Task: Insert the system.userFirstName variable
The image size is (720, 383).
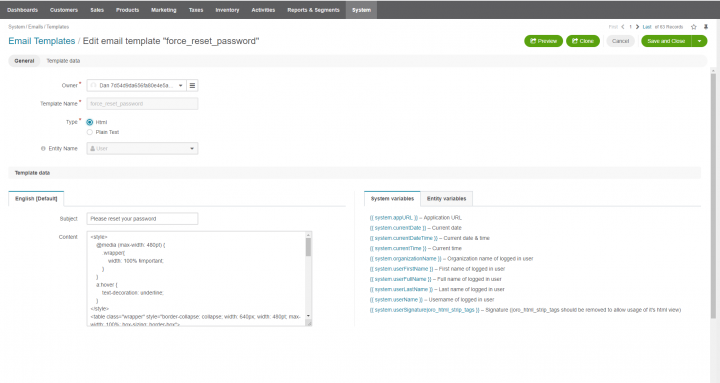Action: tap(401, 269)
